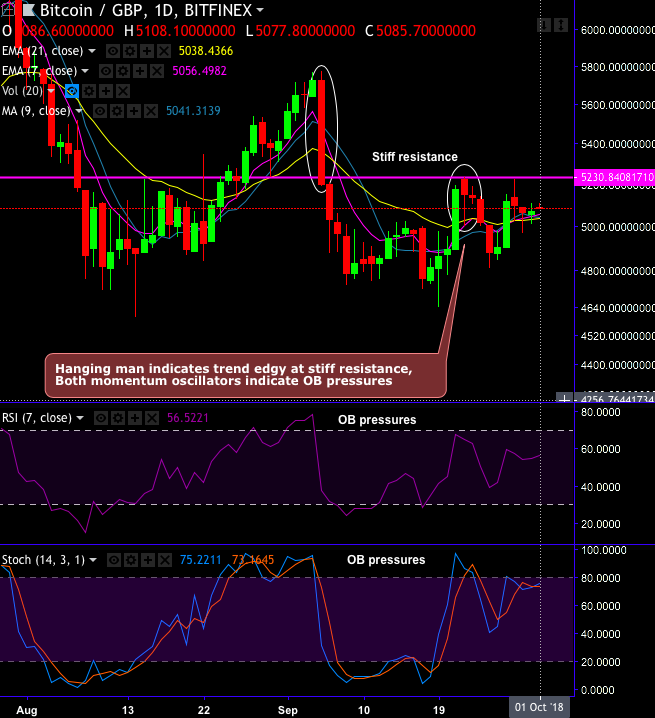Click MA value 5041.3139
Image resolution: width=655 pixels, height=718 pixels.
193,111
